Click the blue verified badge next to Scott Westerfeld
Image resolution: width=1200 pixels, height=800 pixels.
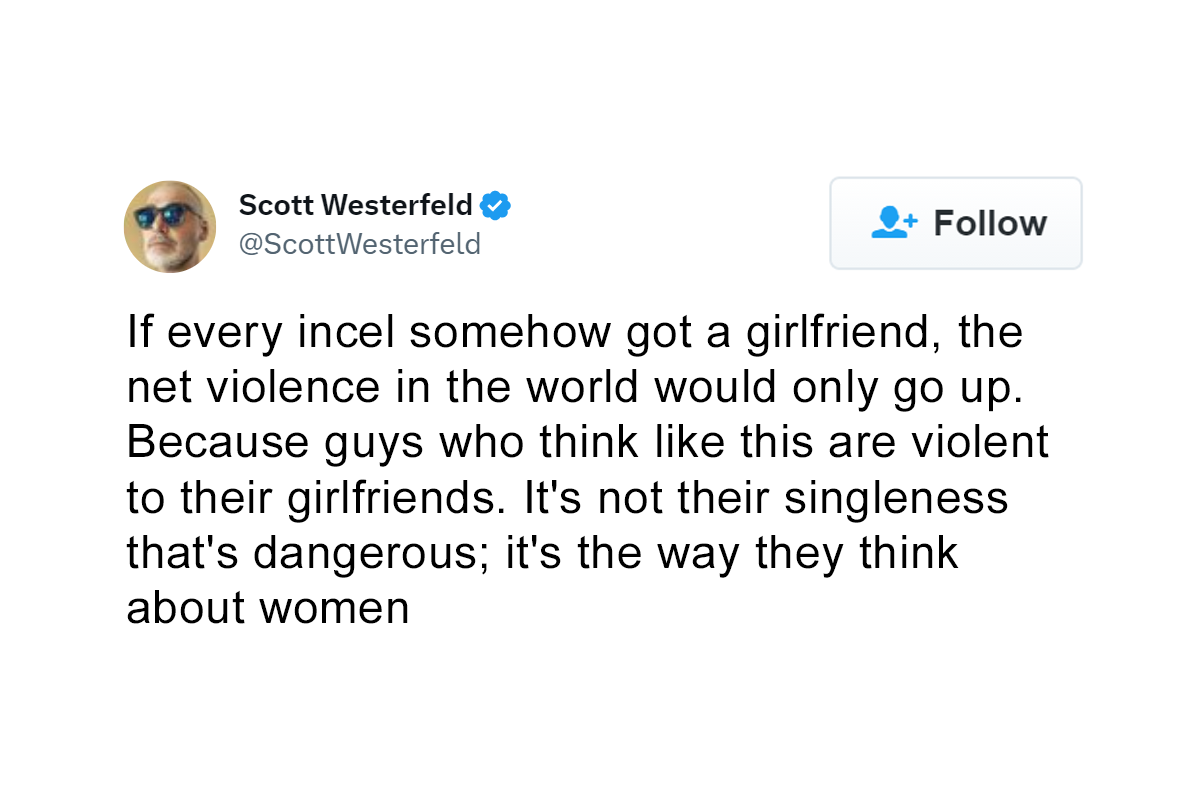point(497,204)
